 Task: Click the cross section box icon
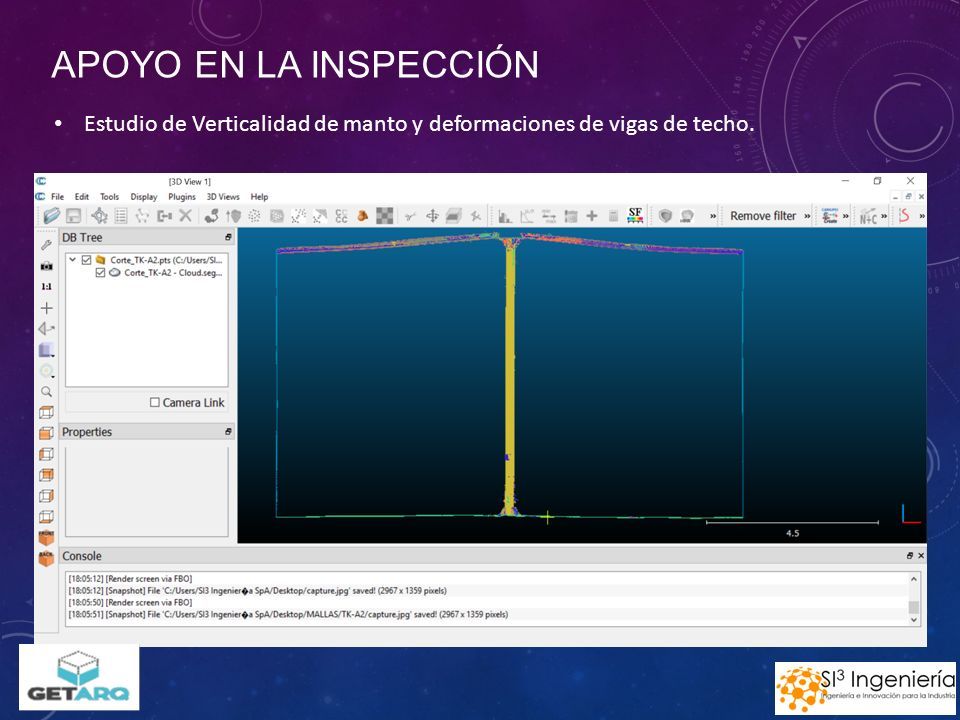click(454, 216)
